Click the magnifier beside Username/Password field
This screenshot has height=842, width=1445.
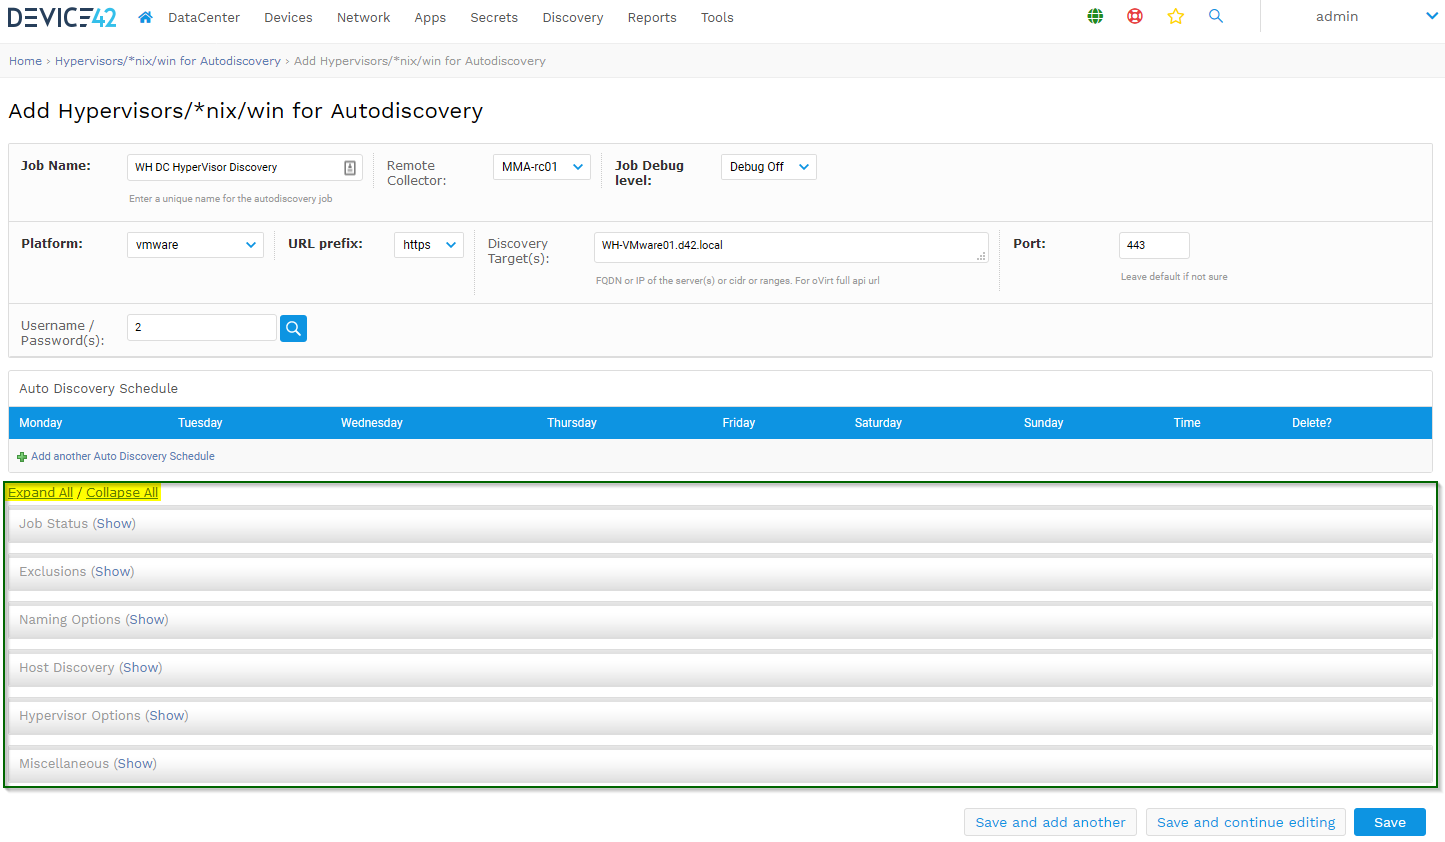point(293,327)
